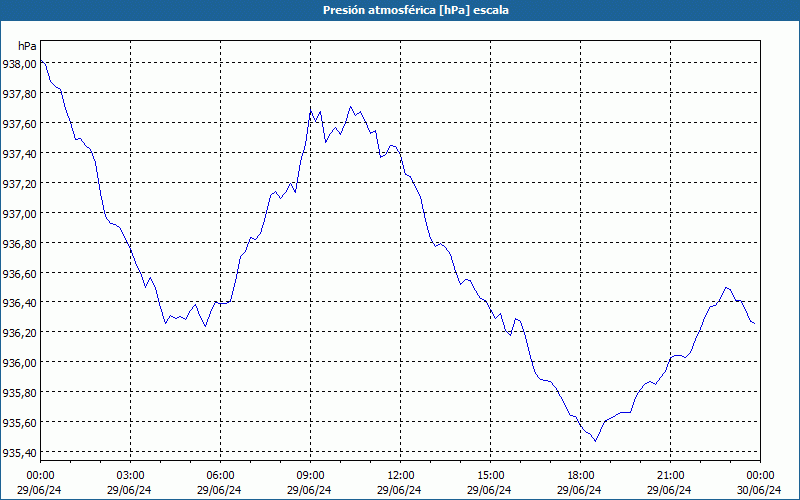
Task: Select the 936,60 axis value
Action: coord(19,273)
